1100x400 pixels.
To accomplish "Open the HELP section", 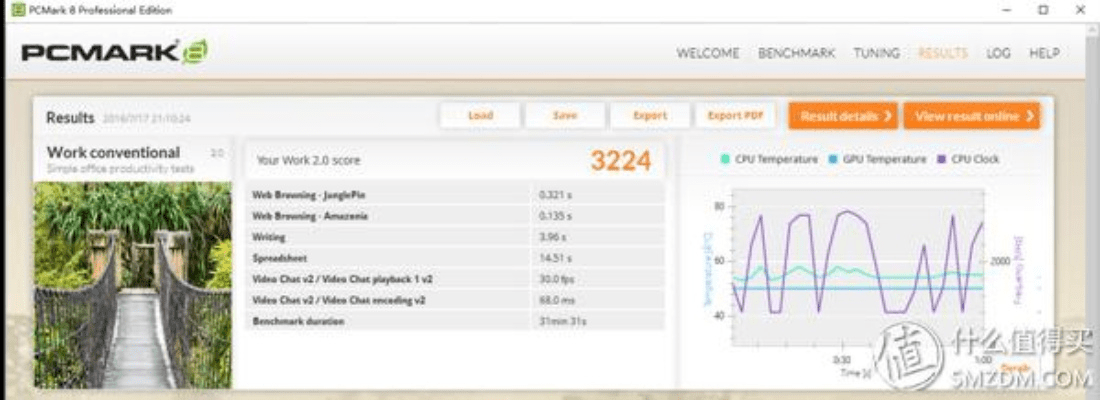I will pyautogui.click(x=1044, y=53).
